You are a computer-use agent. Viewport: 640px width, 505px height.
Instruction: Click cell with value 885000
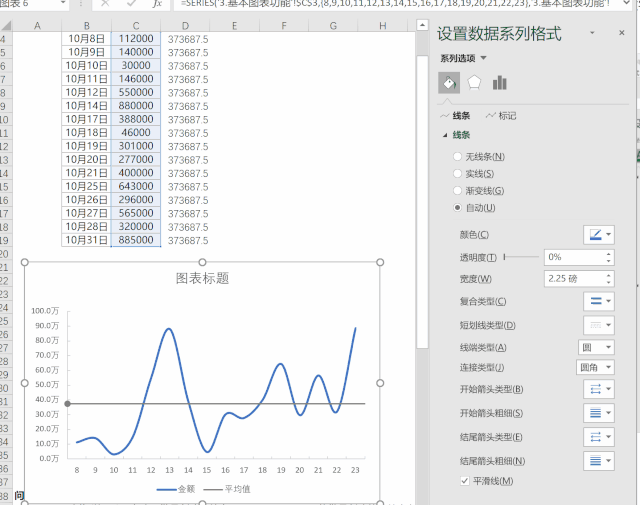click(136, 240)
